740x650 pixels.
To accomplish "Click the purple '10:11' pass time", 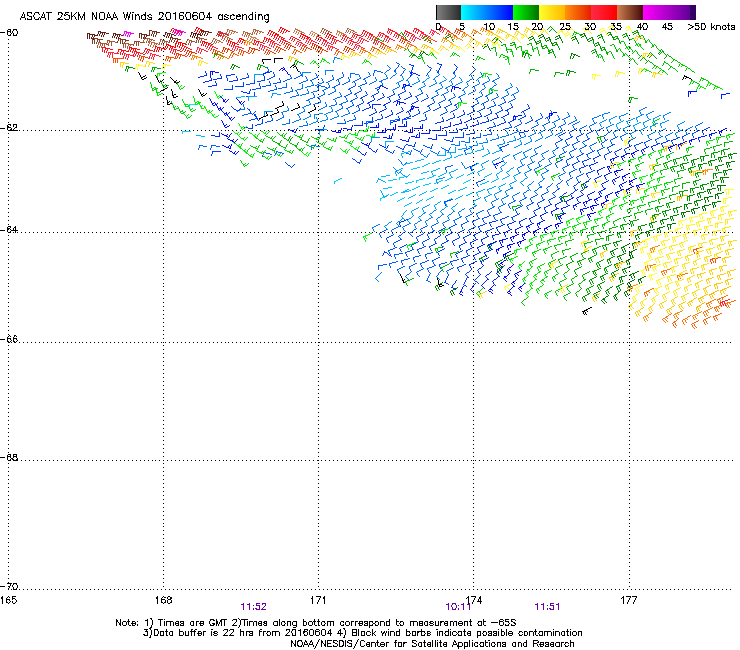I will pos(458,607).
